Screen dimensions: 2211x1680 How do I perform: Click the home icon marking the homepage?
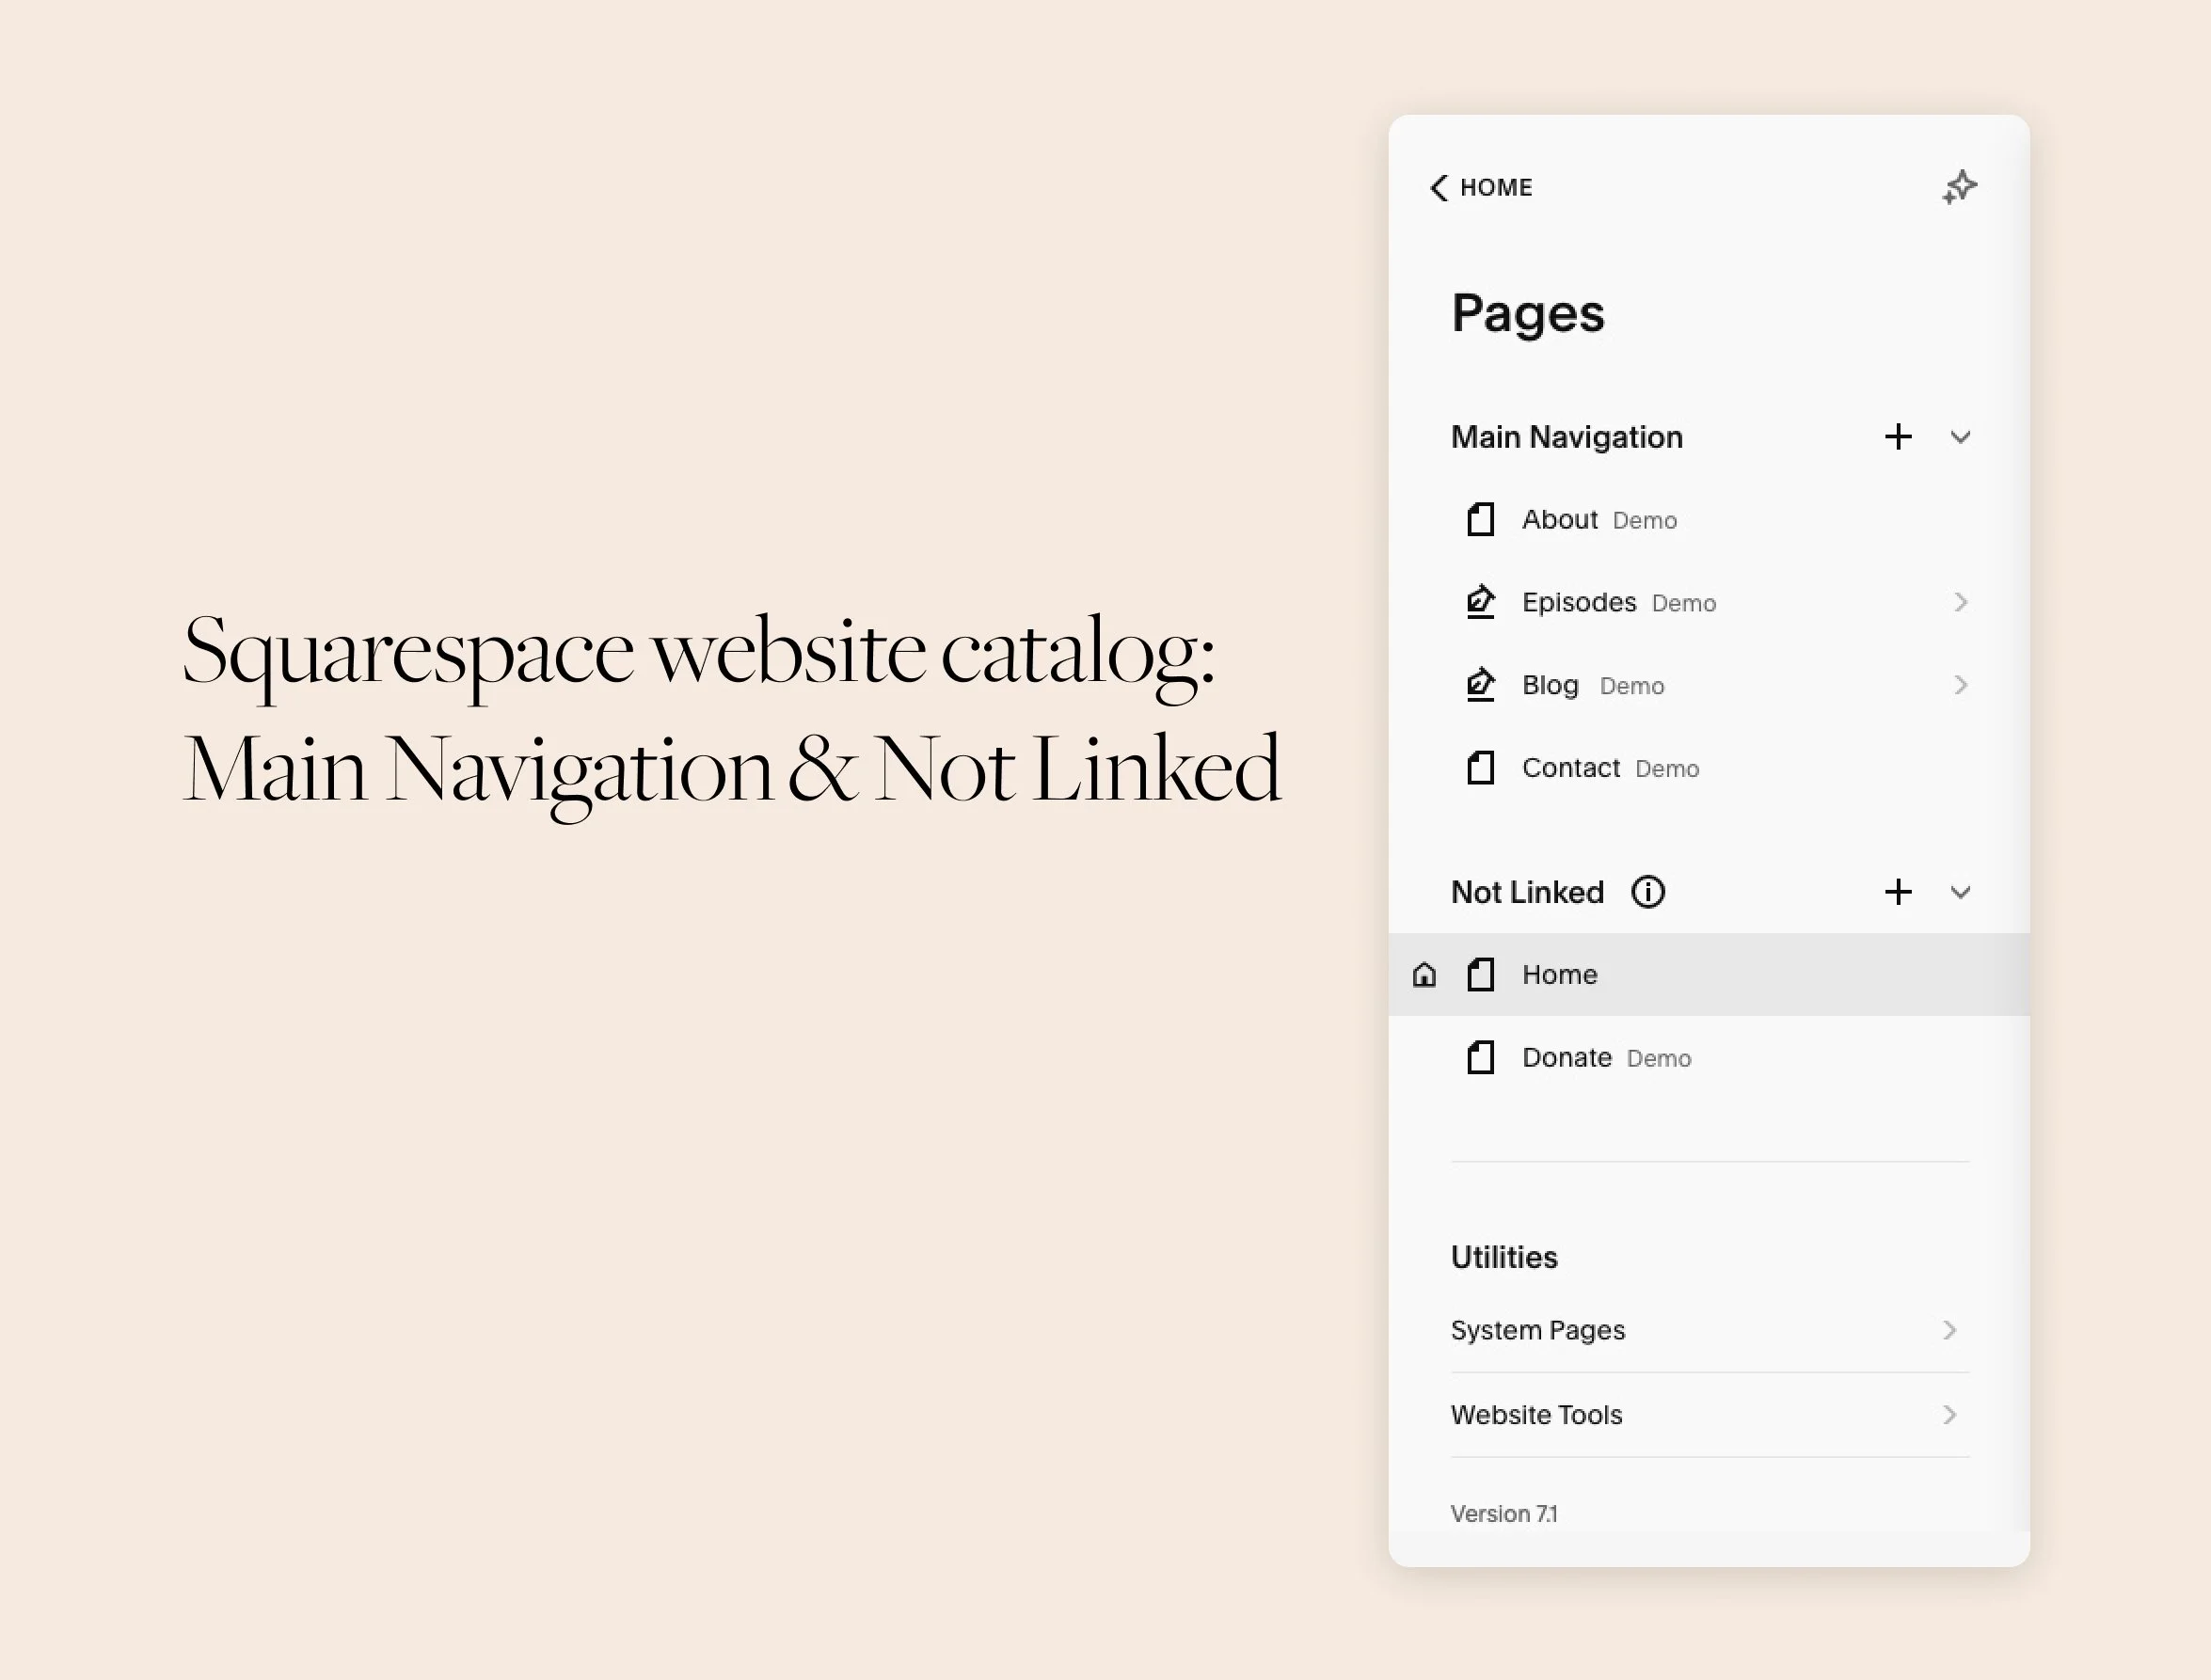(x=1424, y=975)
